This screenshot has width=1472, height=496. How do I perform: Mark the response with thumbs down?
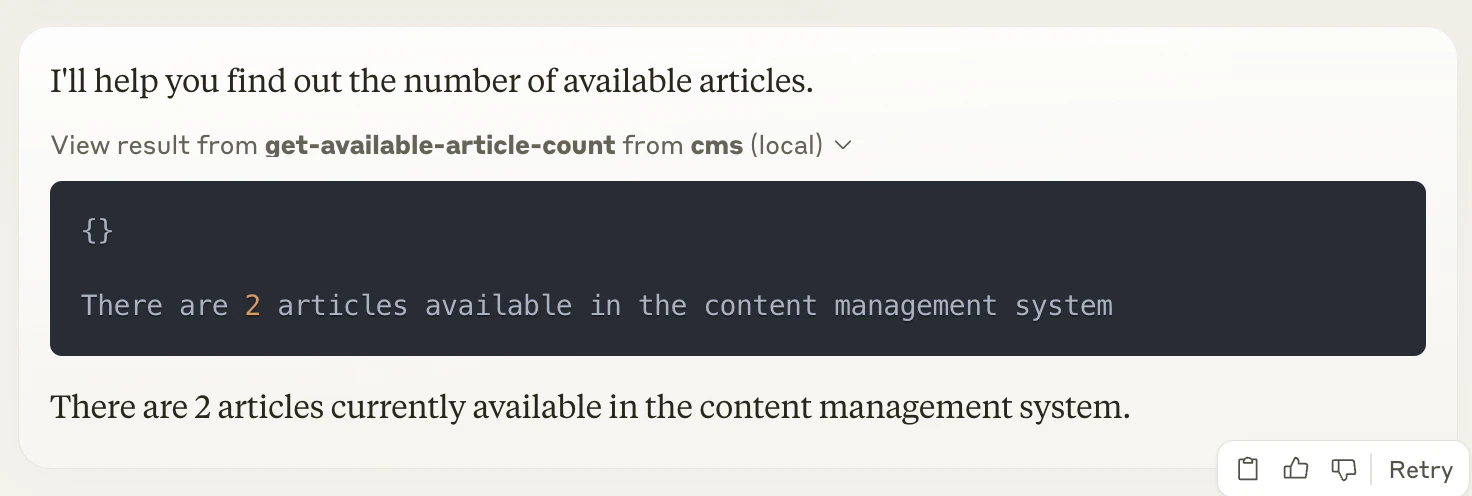point(1343,469)
